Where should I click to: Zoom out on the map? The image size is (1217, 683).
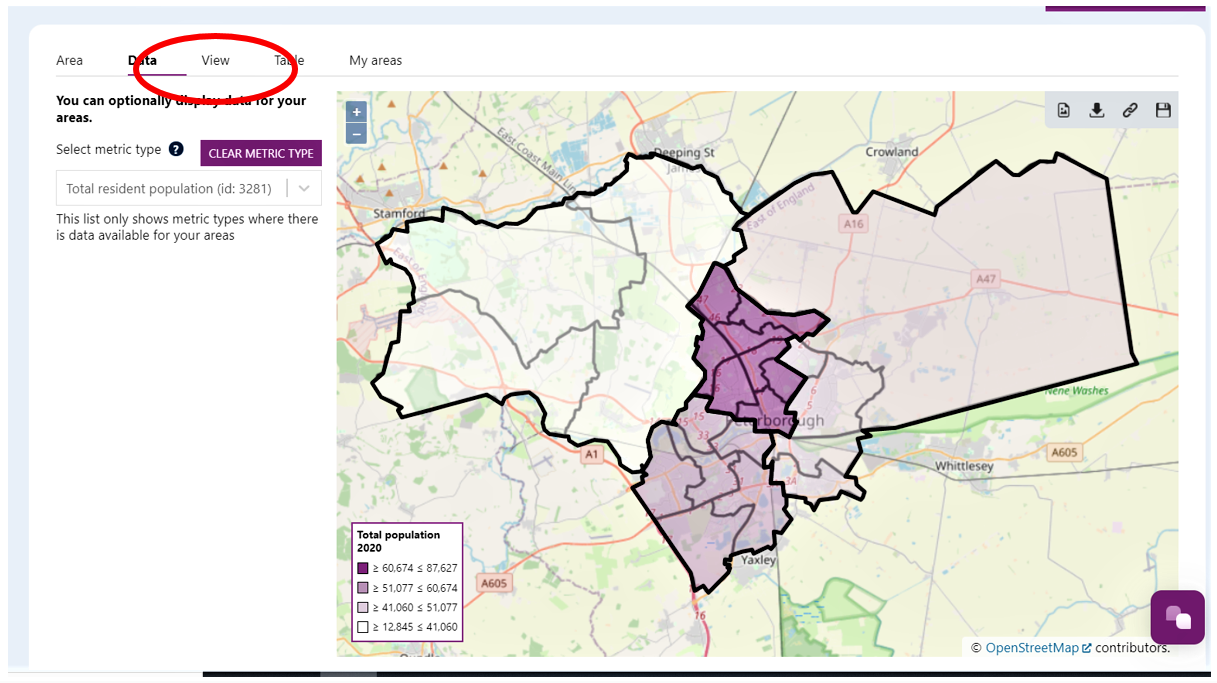(356, 133)
